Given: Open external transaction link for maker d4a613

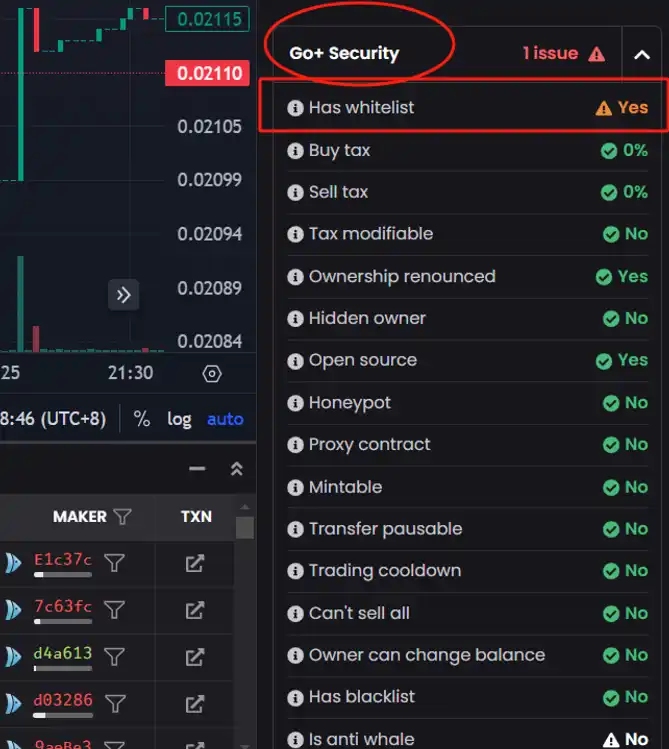Looking at the screenshot, I should [195, 656].
